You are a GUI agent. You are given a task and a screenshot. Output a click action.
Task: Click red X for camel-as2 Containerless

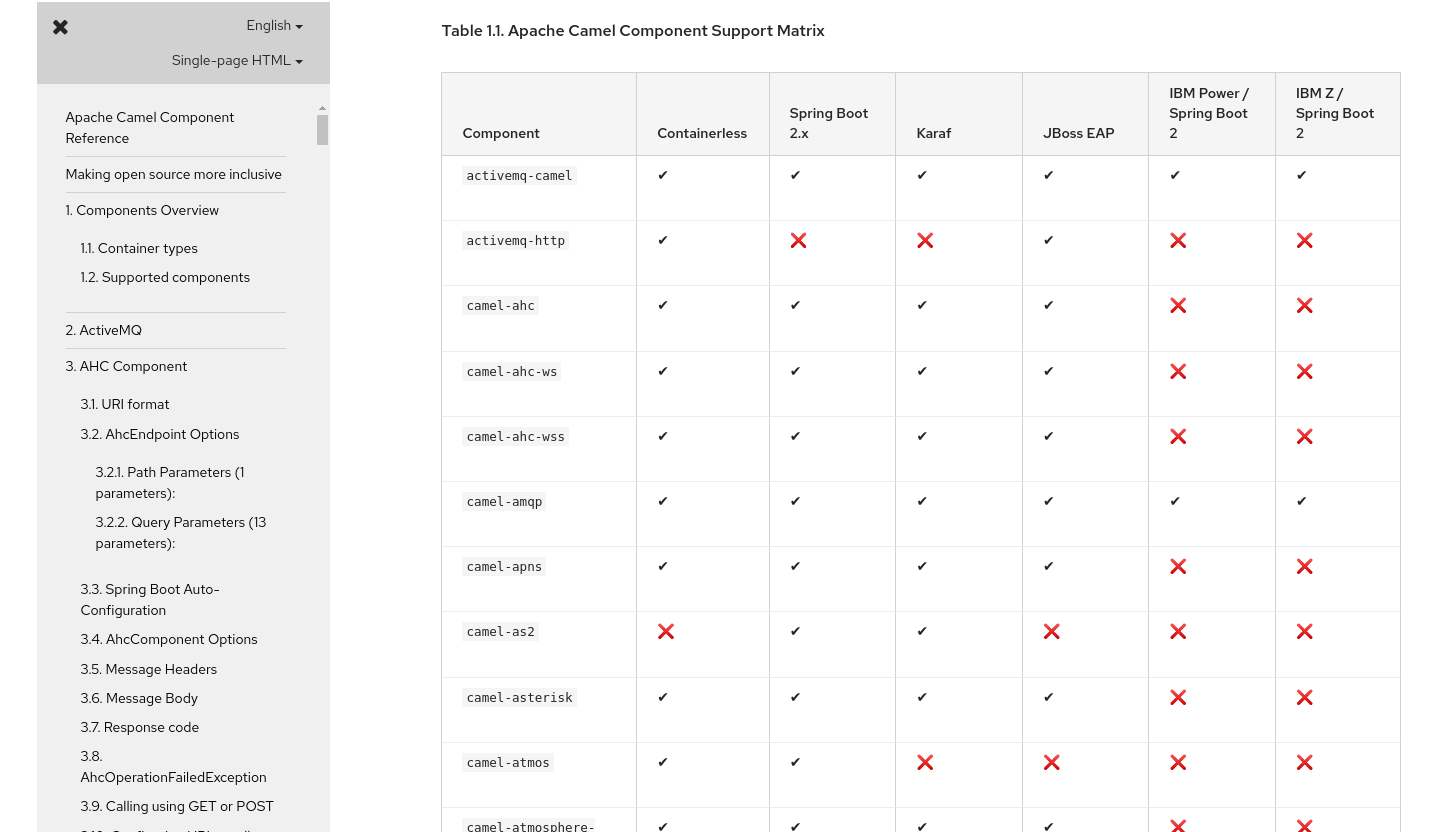click(666, 631)
